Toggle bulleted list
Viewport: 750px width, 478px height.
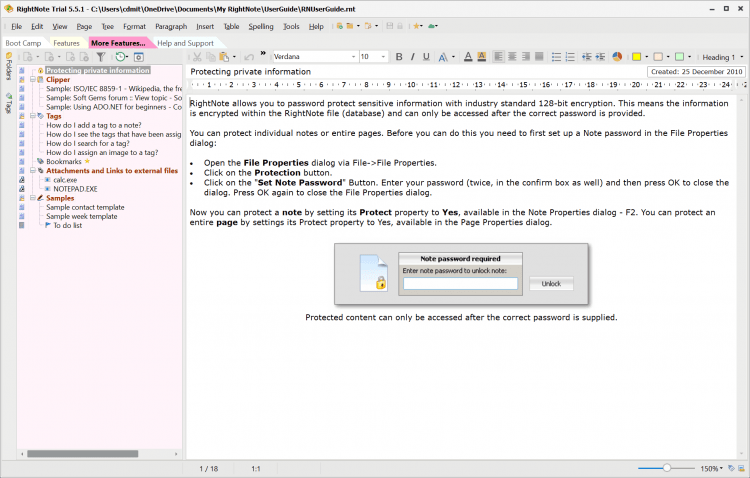coord(556,57)
